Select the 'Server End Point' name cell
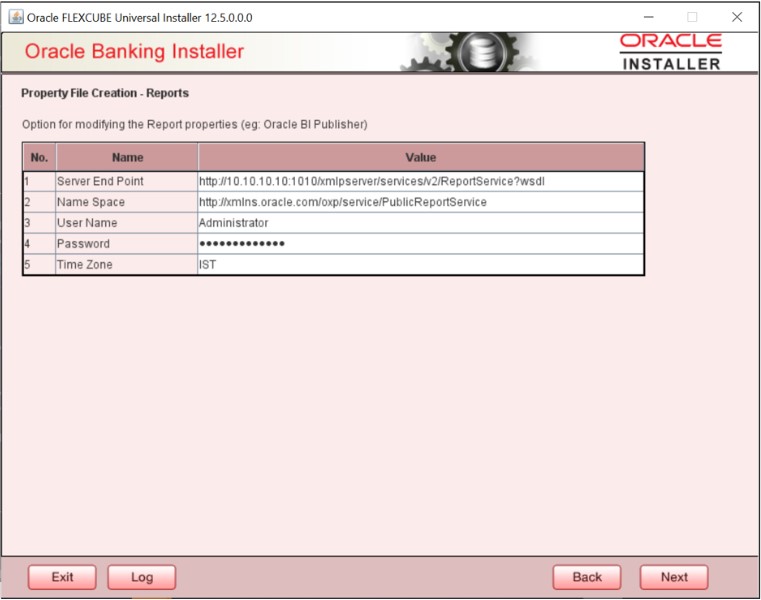The image size is (761, 600). (127, 182)
